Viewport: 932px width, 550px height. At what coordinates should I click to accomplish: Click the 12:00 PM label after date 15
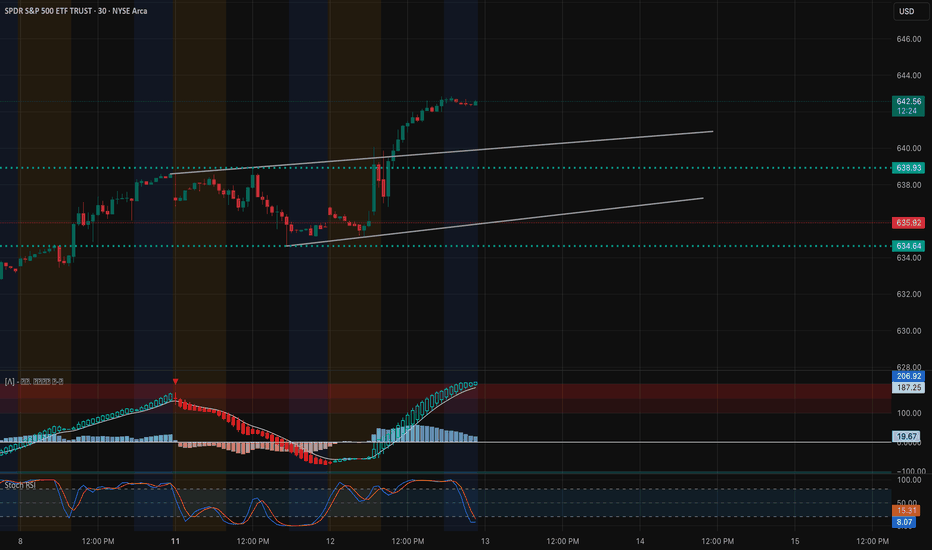(x=873, y=541)
